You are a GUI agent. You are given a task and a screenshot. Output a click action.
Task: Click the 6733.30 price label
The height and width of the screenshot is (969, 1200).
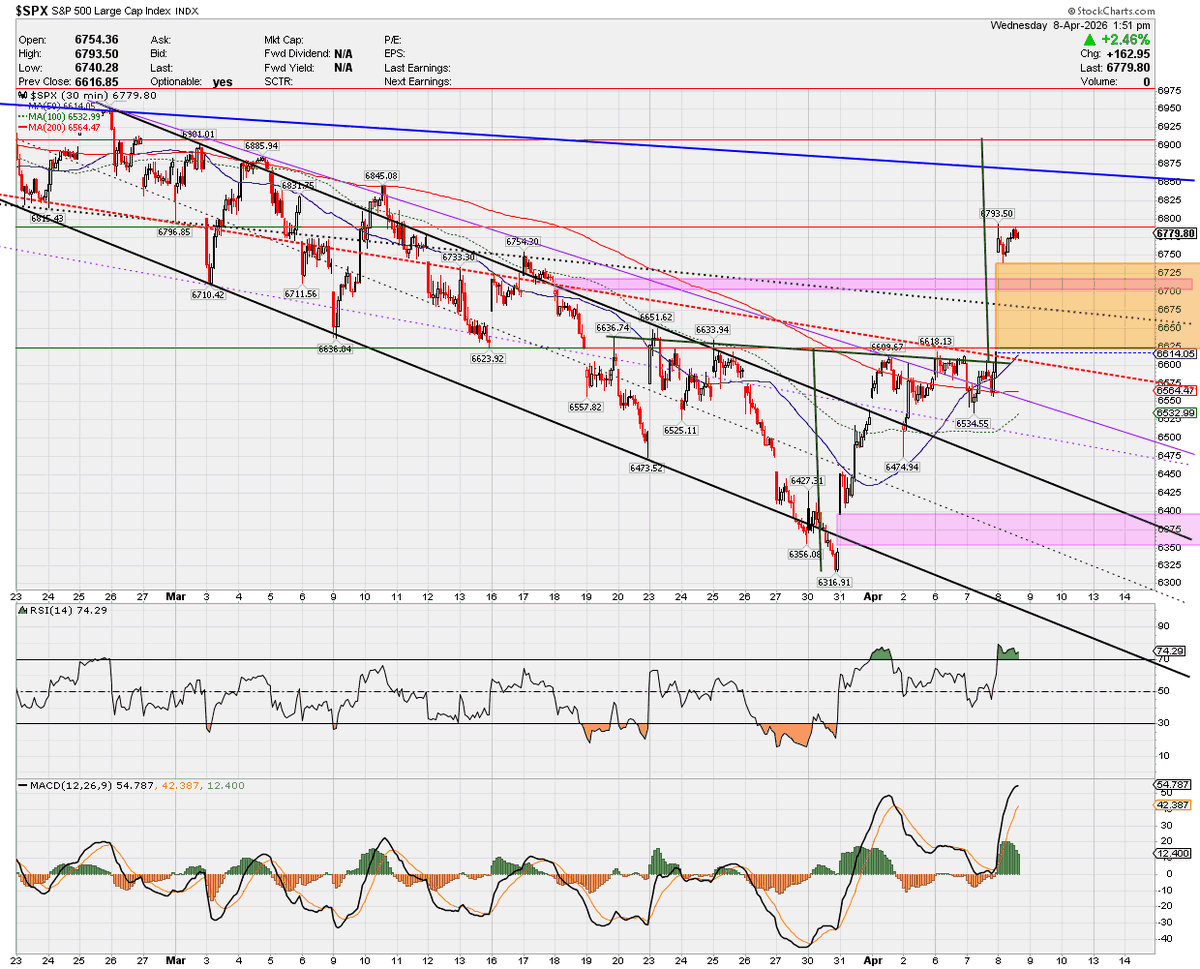458,257
